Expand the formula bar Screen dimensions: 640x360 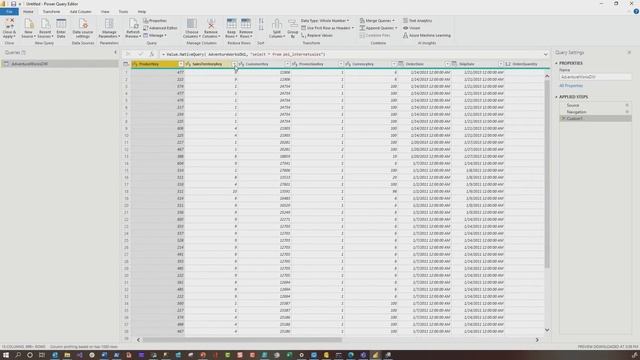(546, 54)
